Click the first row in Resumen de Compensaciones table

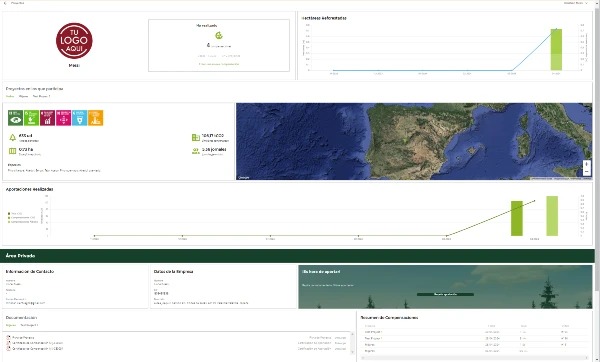(x=474, y=332)
